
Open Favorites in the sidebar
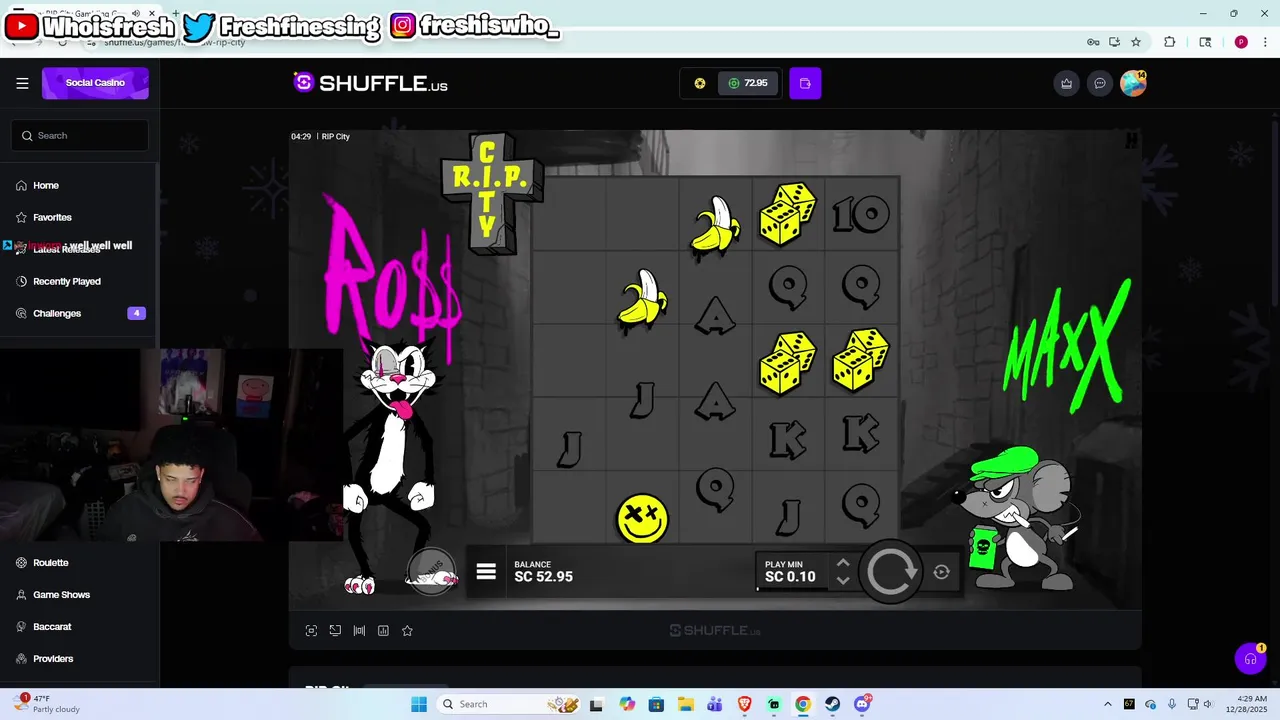pyautogui.click(x=52, y=217)
